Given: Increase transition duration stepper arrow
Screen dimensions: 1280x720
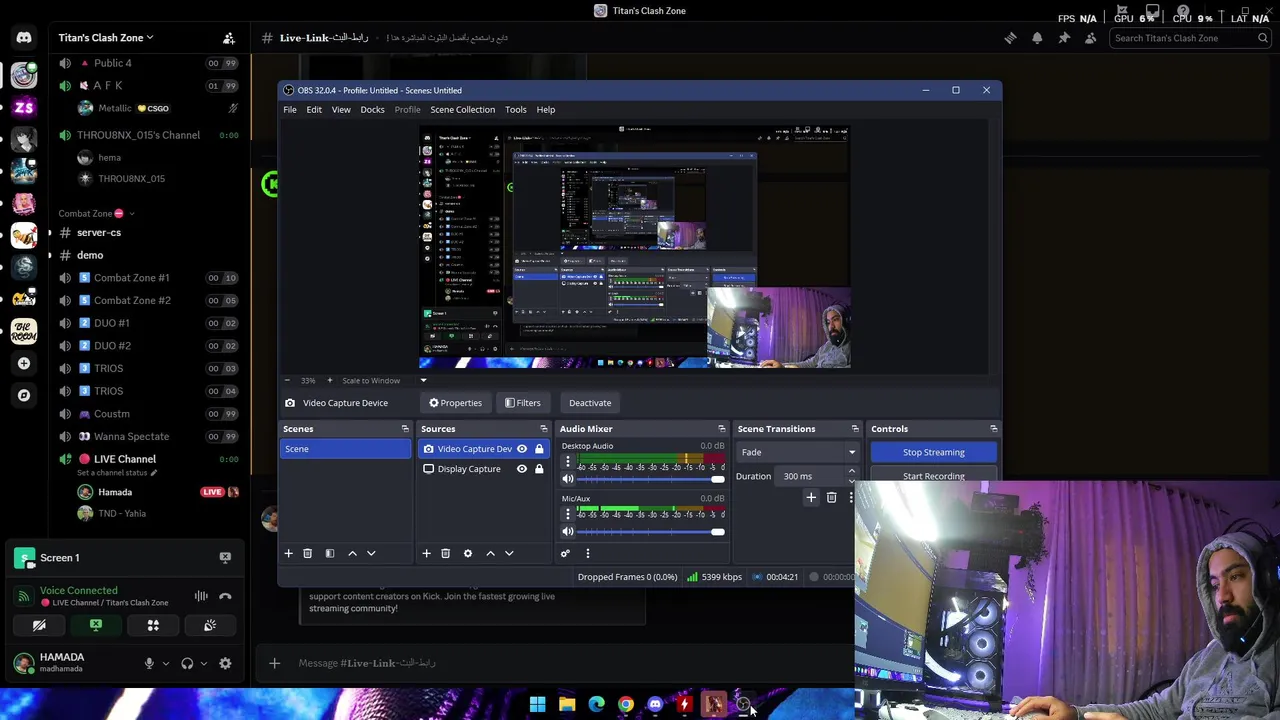Looking at the screenshot, I should coord(852,472).
